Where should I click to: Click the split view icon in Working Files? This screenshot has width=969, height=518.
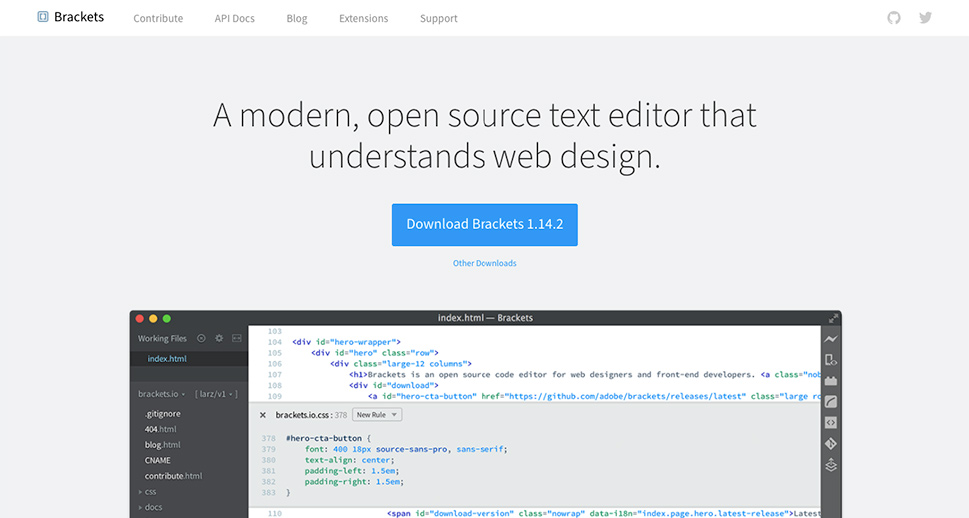(x=237, y=338)
